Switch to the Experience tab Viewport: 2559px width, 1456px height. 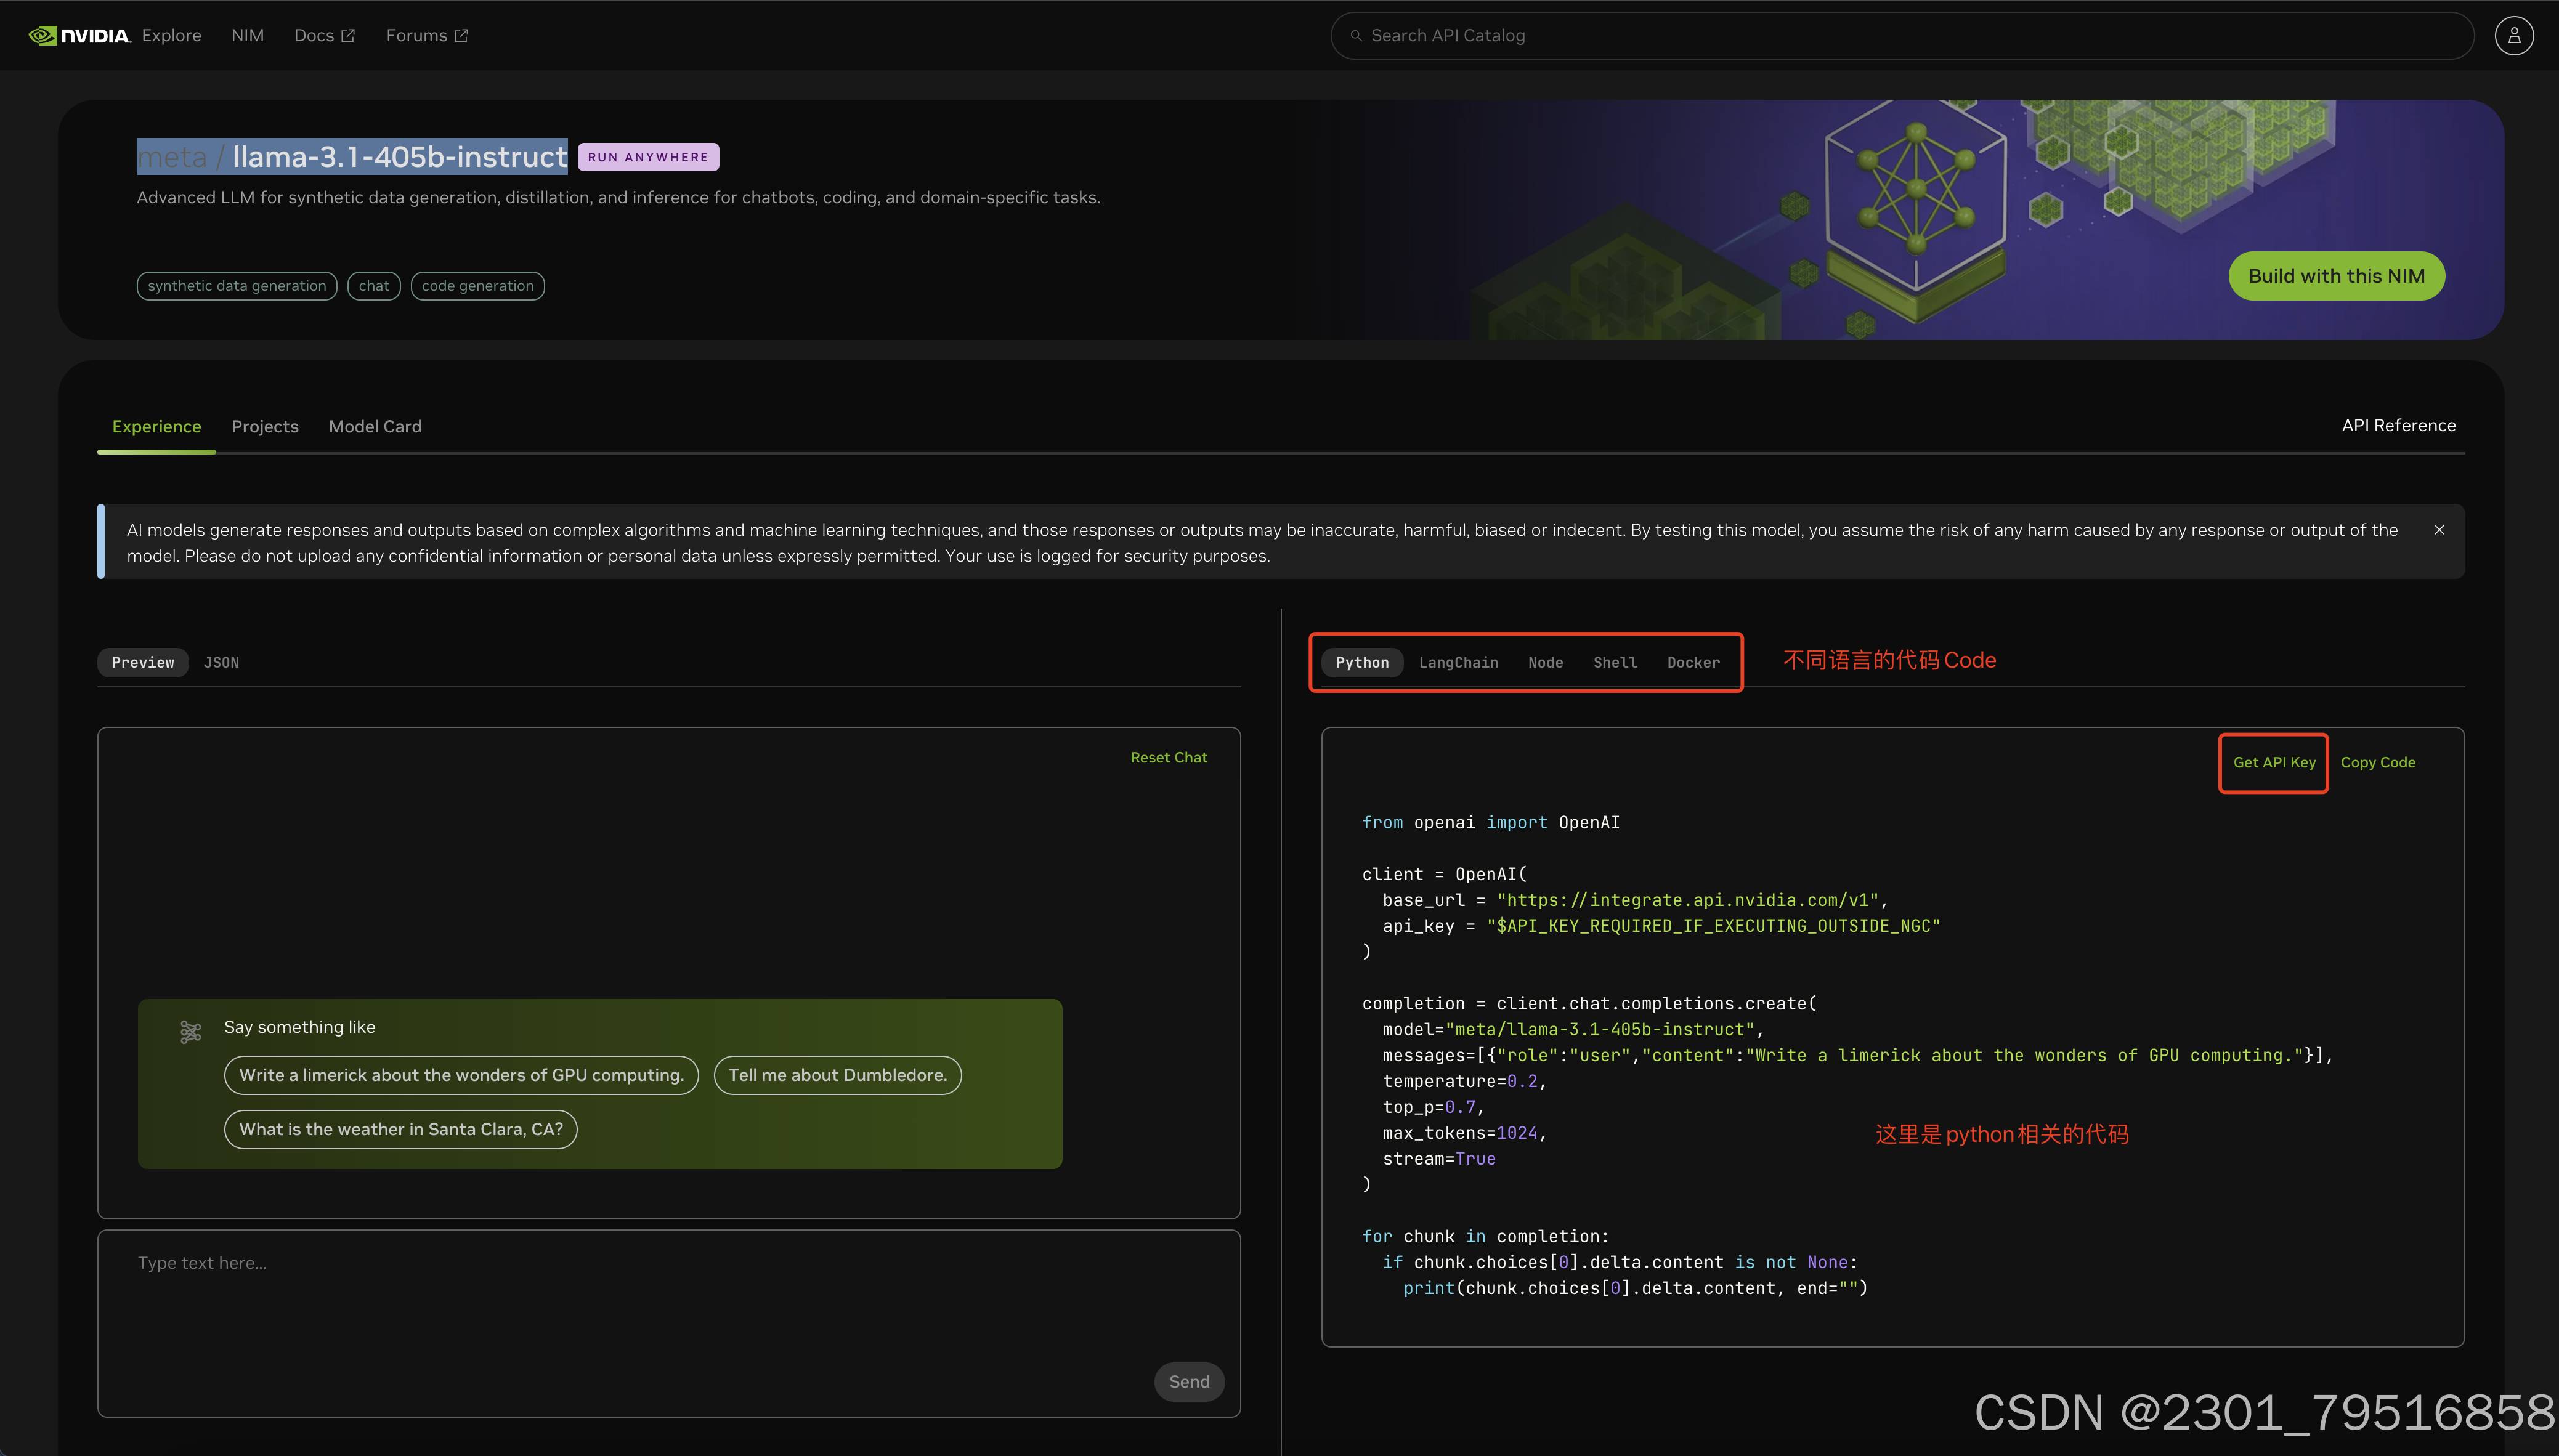click(156, 427)
